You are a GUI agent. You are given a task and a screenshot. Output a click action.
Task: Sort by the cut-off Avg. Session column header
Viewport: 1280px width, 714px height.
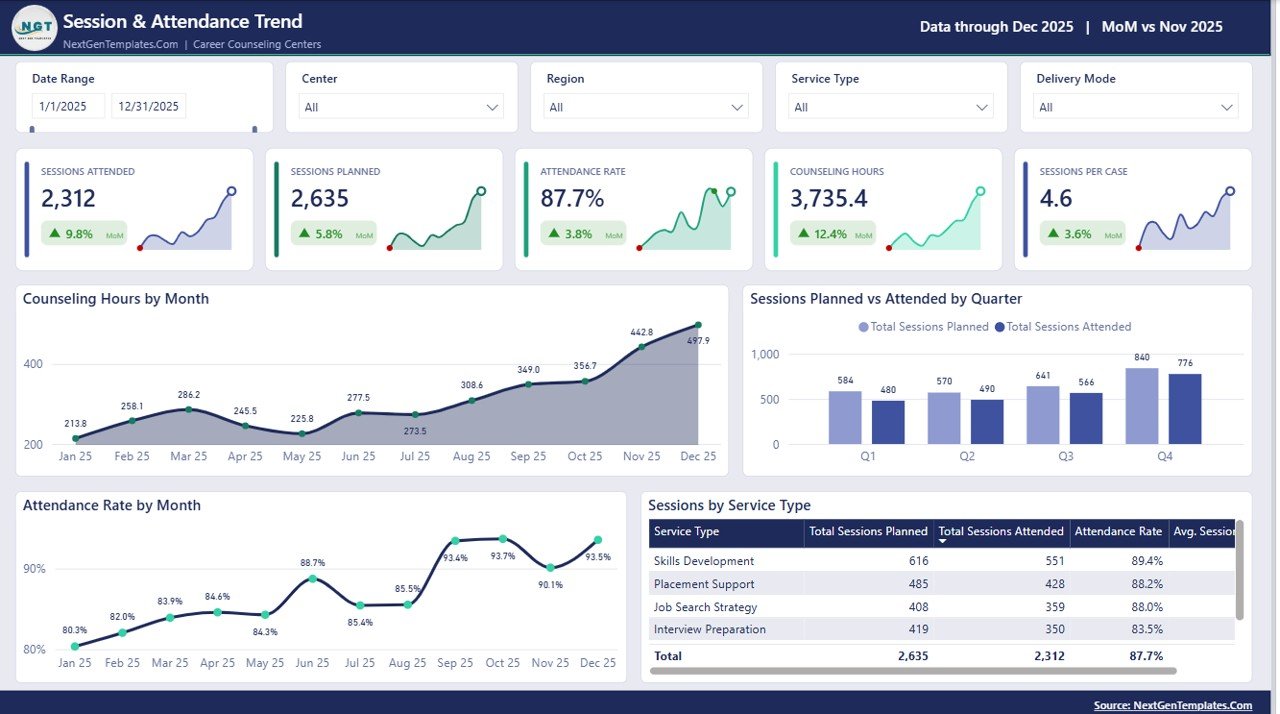1202,532
